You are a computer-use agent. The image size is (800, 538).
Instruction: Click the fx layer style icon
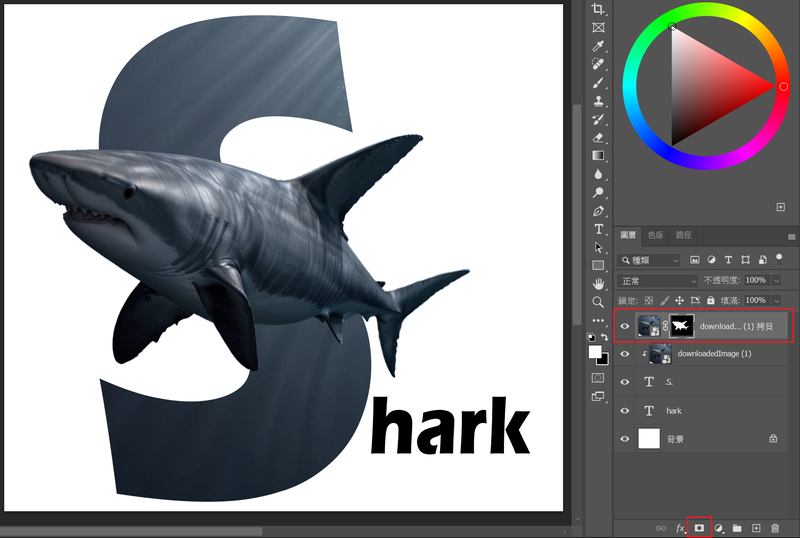point(681,527)
